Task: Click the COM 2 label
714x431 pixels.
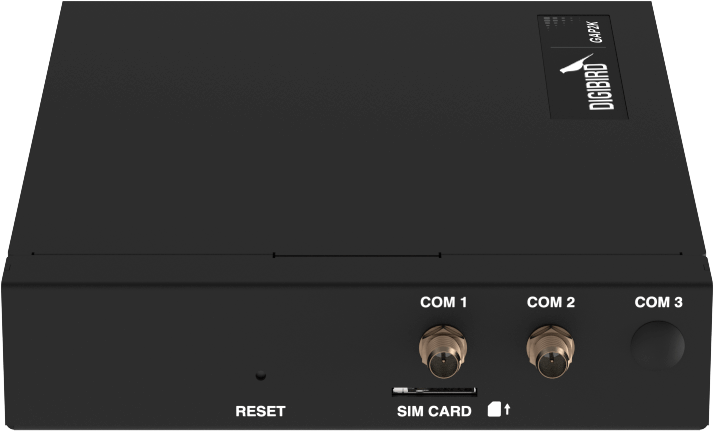Action: pyautogui.click(x=551, y=302)
